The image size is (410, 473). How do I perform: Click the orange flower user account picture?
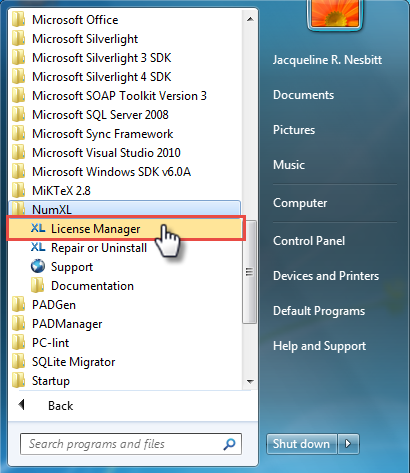tap(334, 13)
